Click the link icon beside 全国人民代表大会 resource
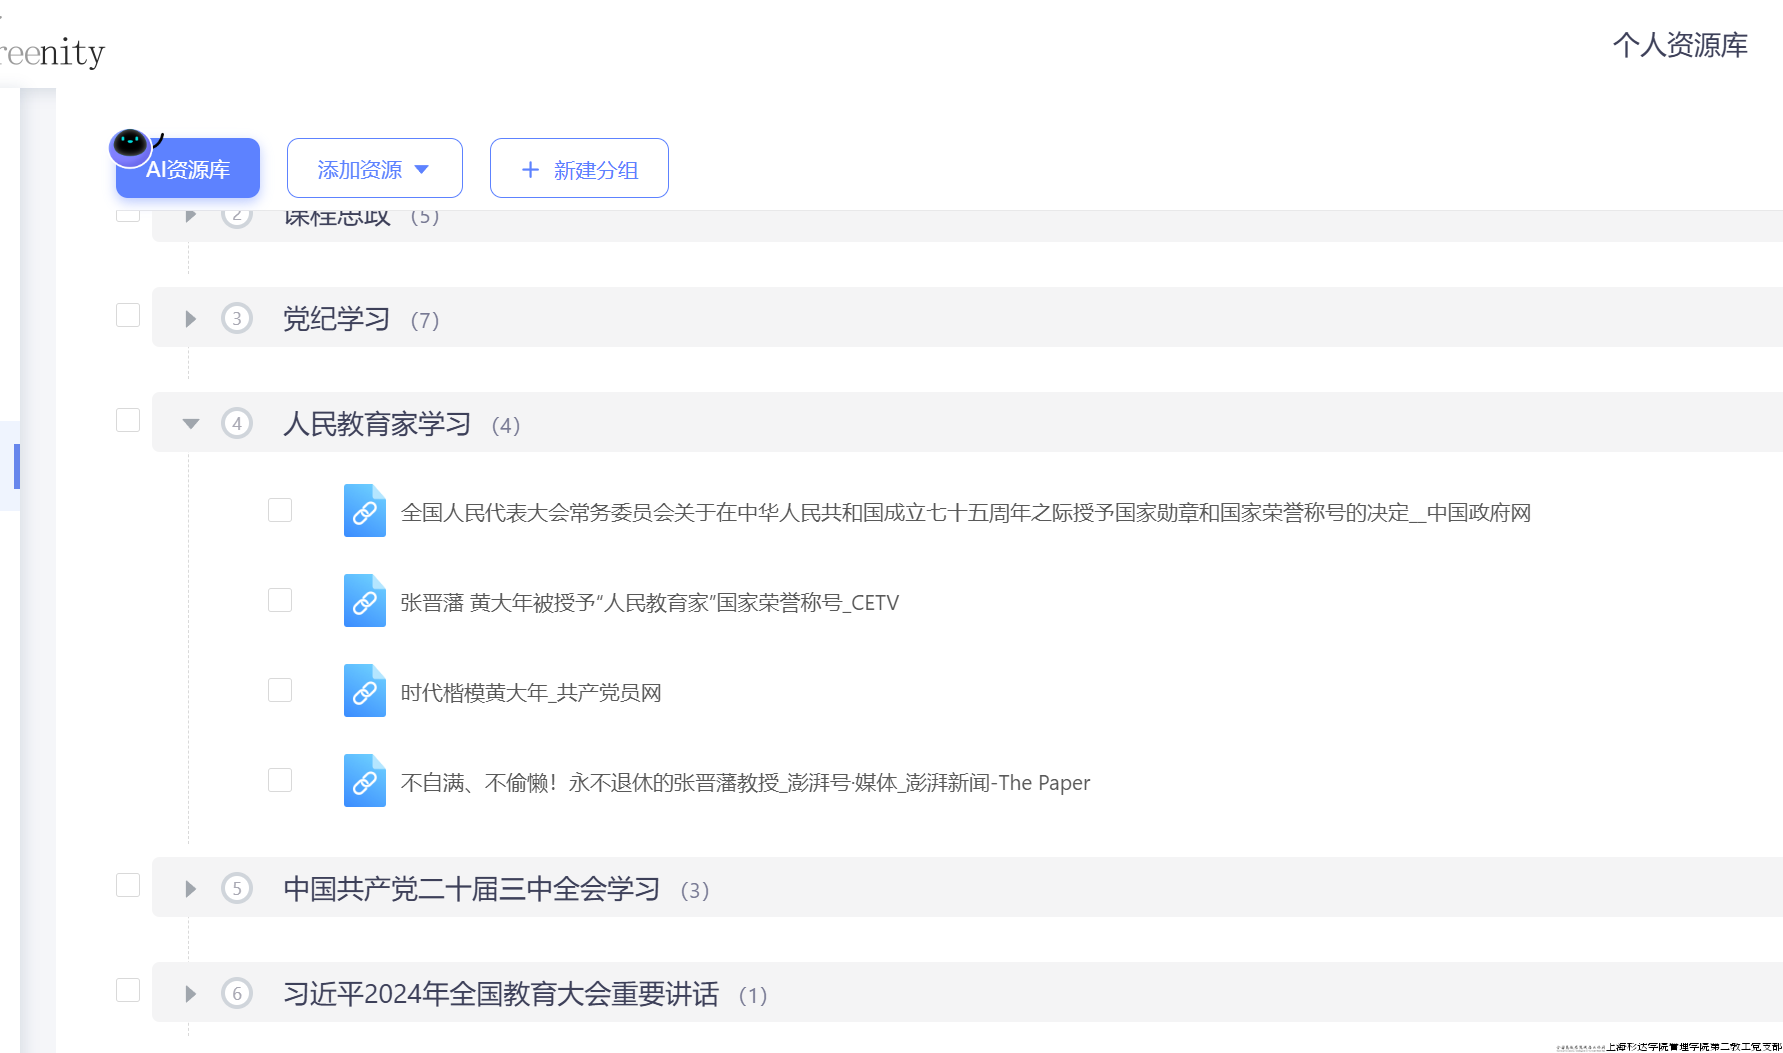The width and height of the screenshot is (1783, 1053). (364, 510)
